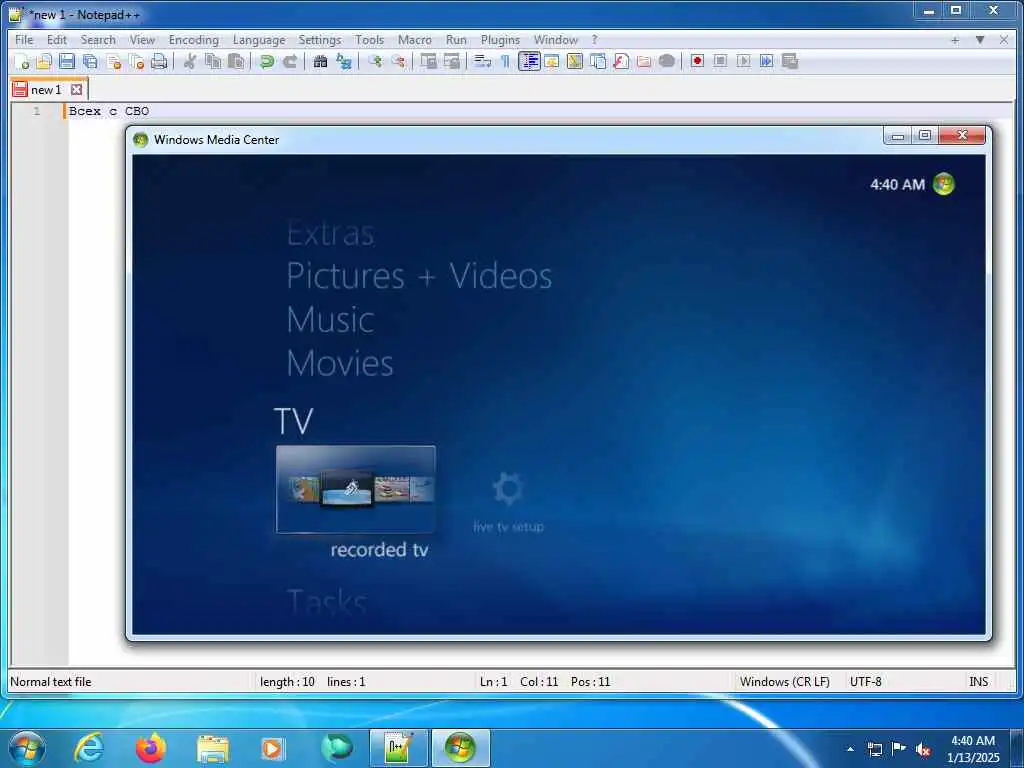1024x768 pixels.
Task: Click the Windows (CR LF) status bar entry
Action: pos(784,682)
